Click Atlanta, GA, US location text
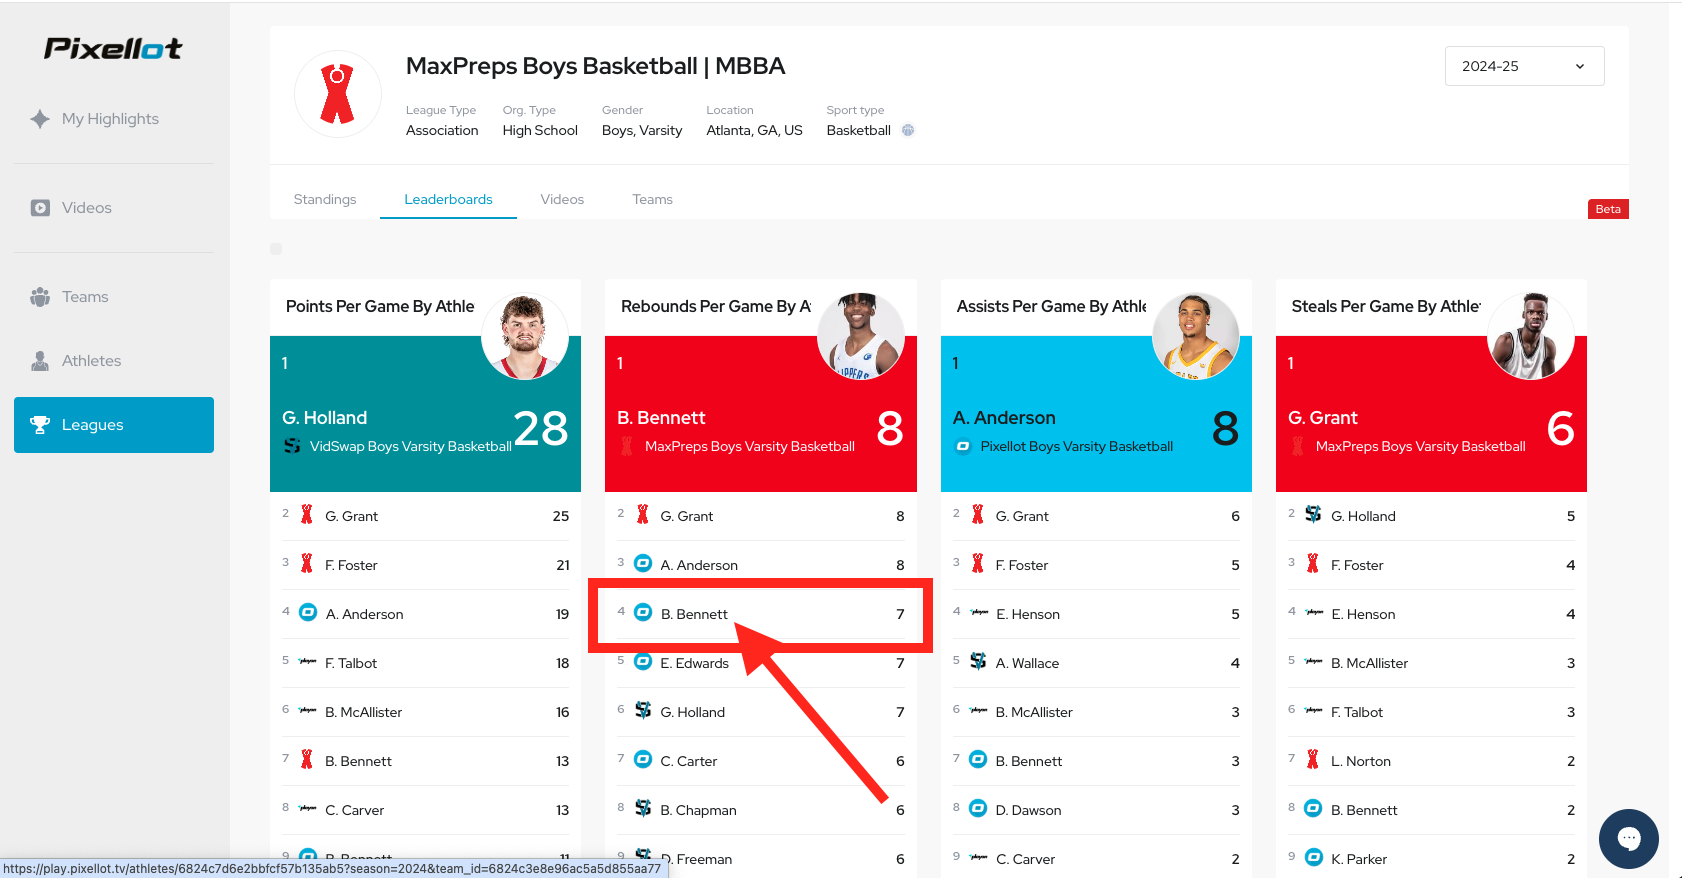Image resolution: width=1682 pixels, height=878 pixels. (x=755, y=130)
